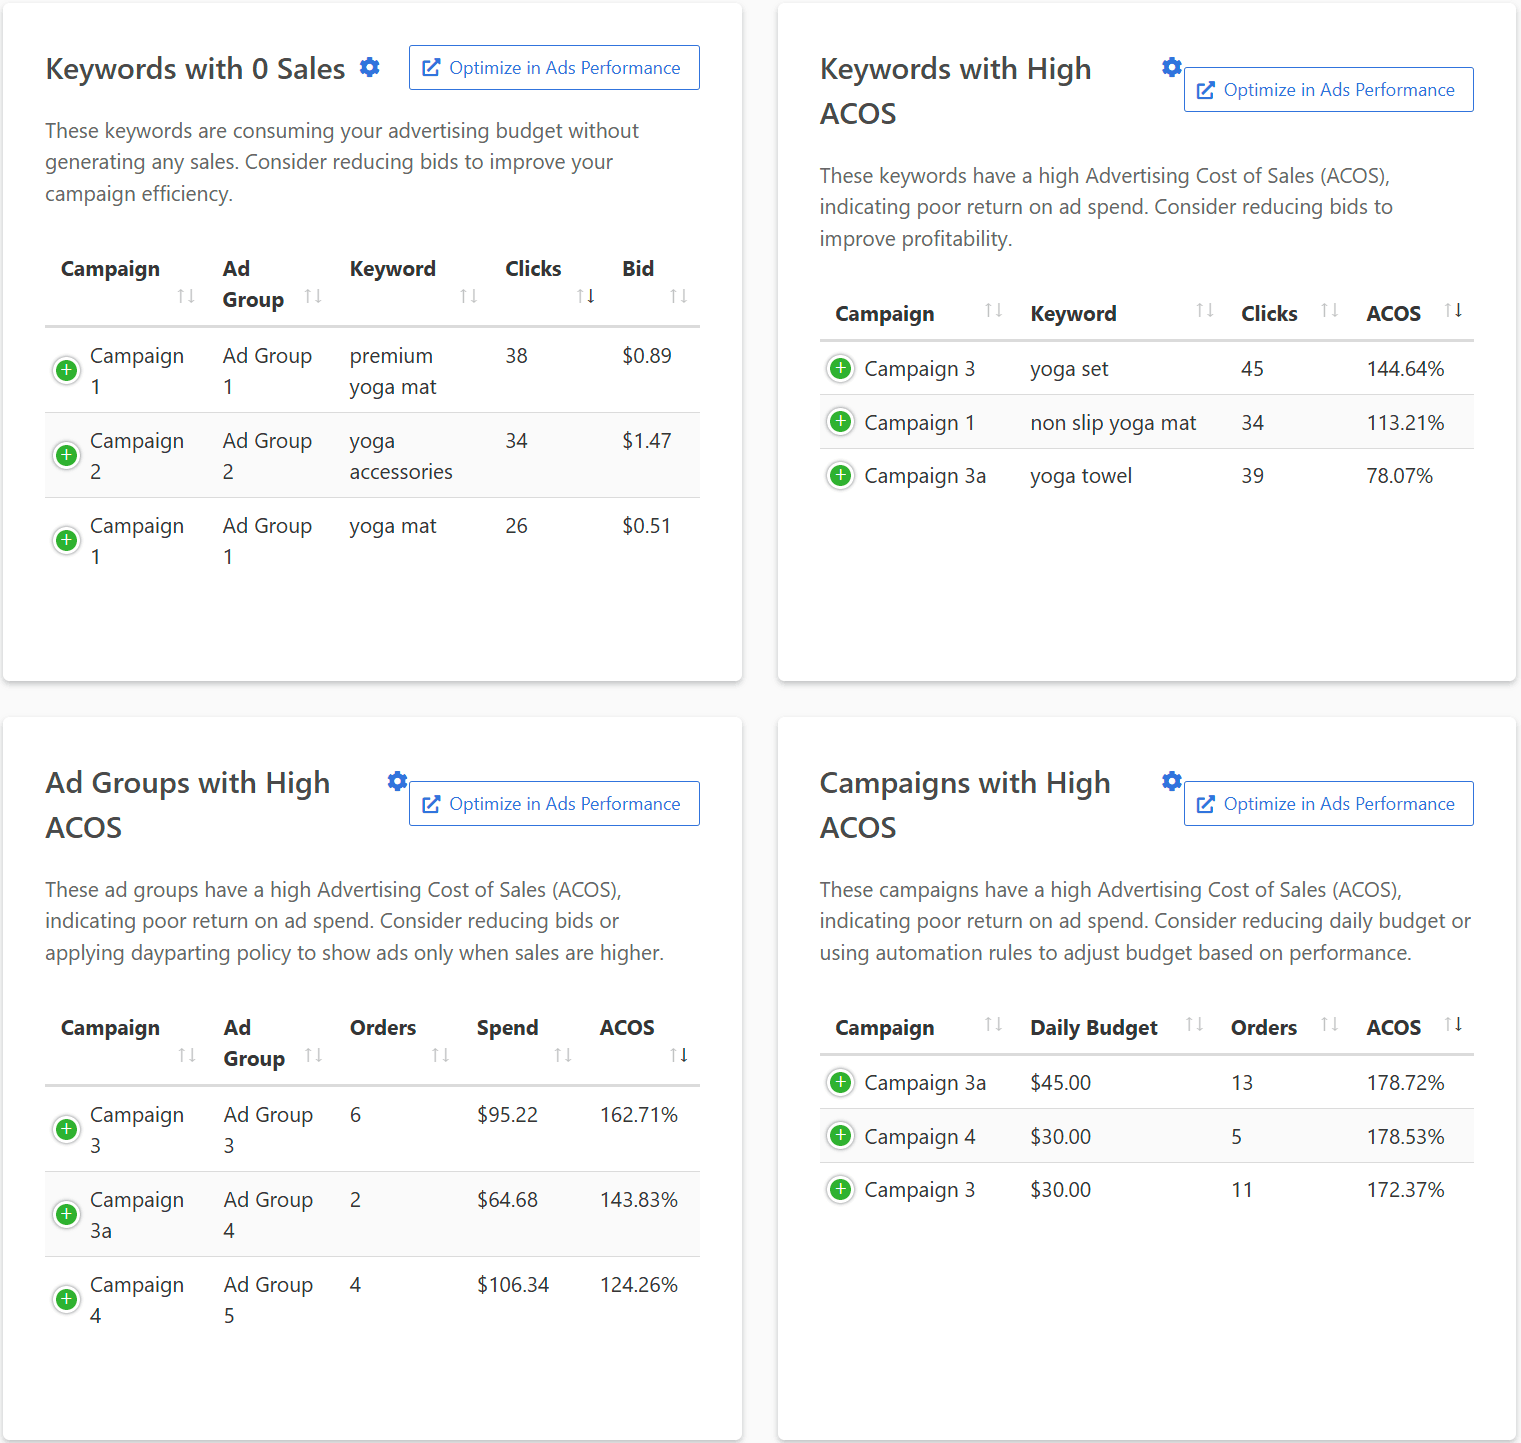Open the settings gear for Keywords with 0 Sales
Viewport: 1521px width, 1443px height.
pos(369,67)
